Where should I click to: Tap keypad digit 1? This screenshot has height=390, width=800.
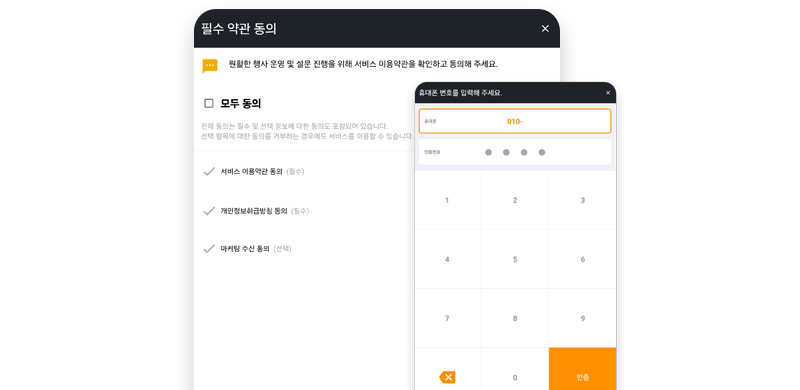coord(447,200)
